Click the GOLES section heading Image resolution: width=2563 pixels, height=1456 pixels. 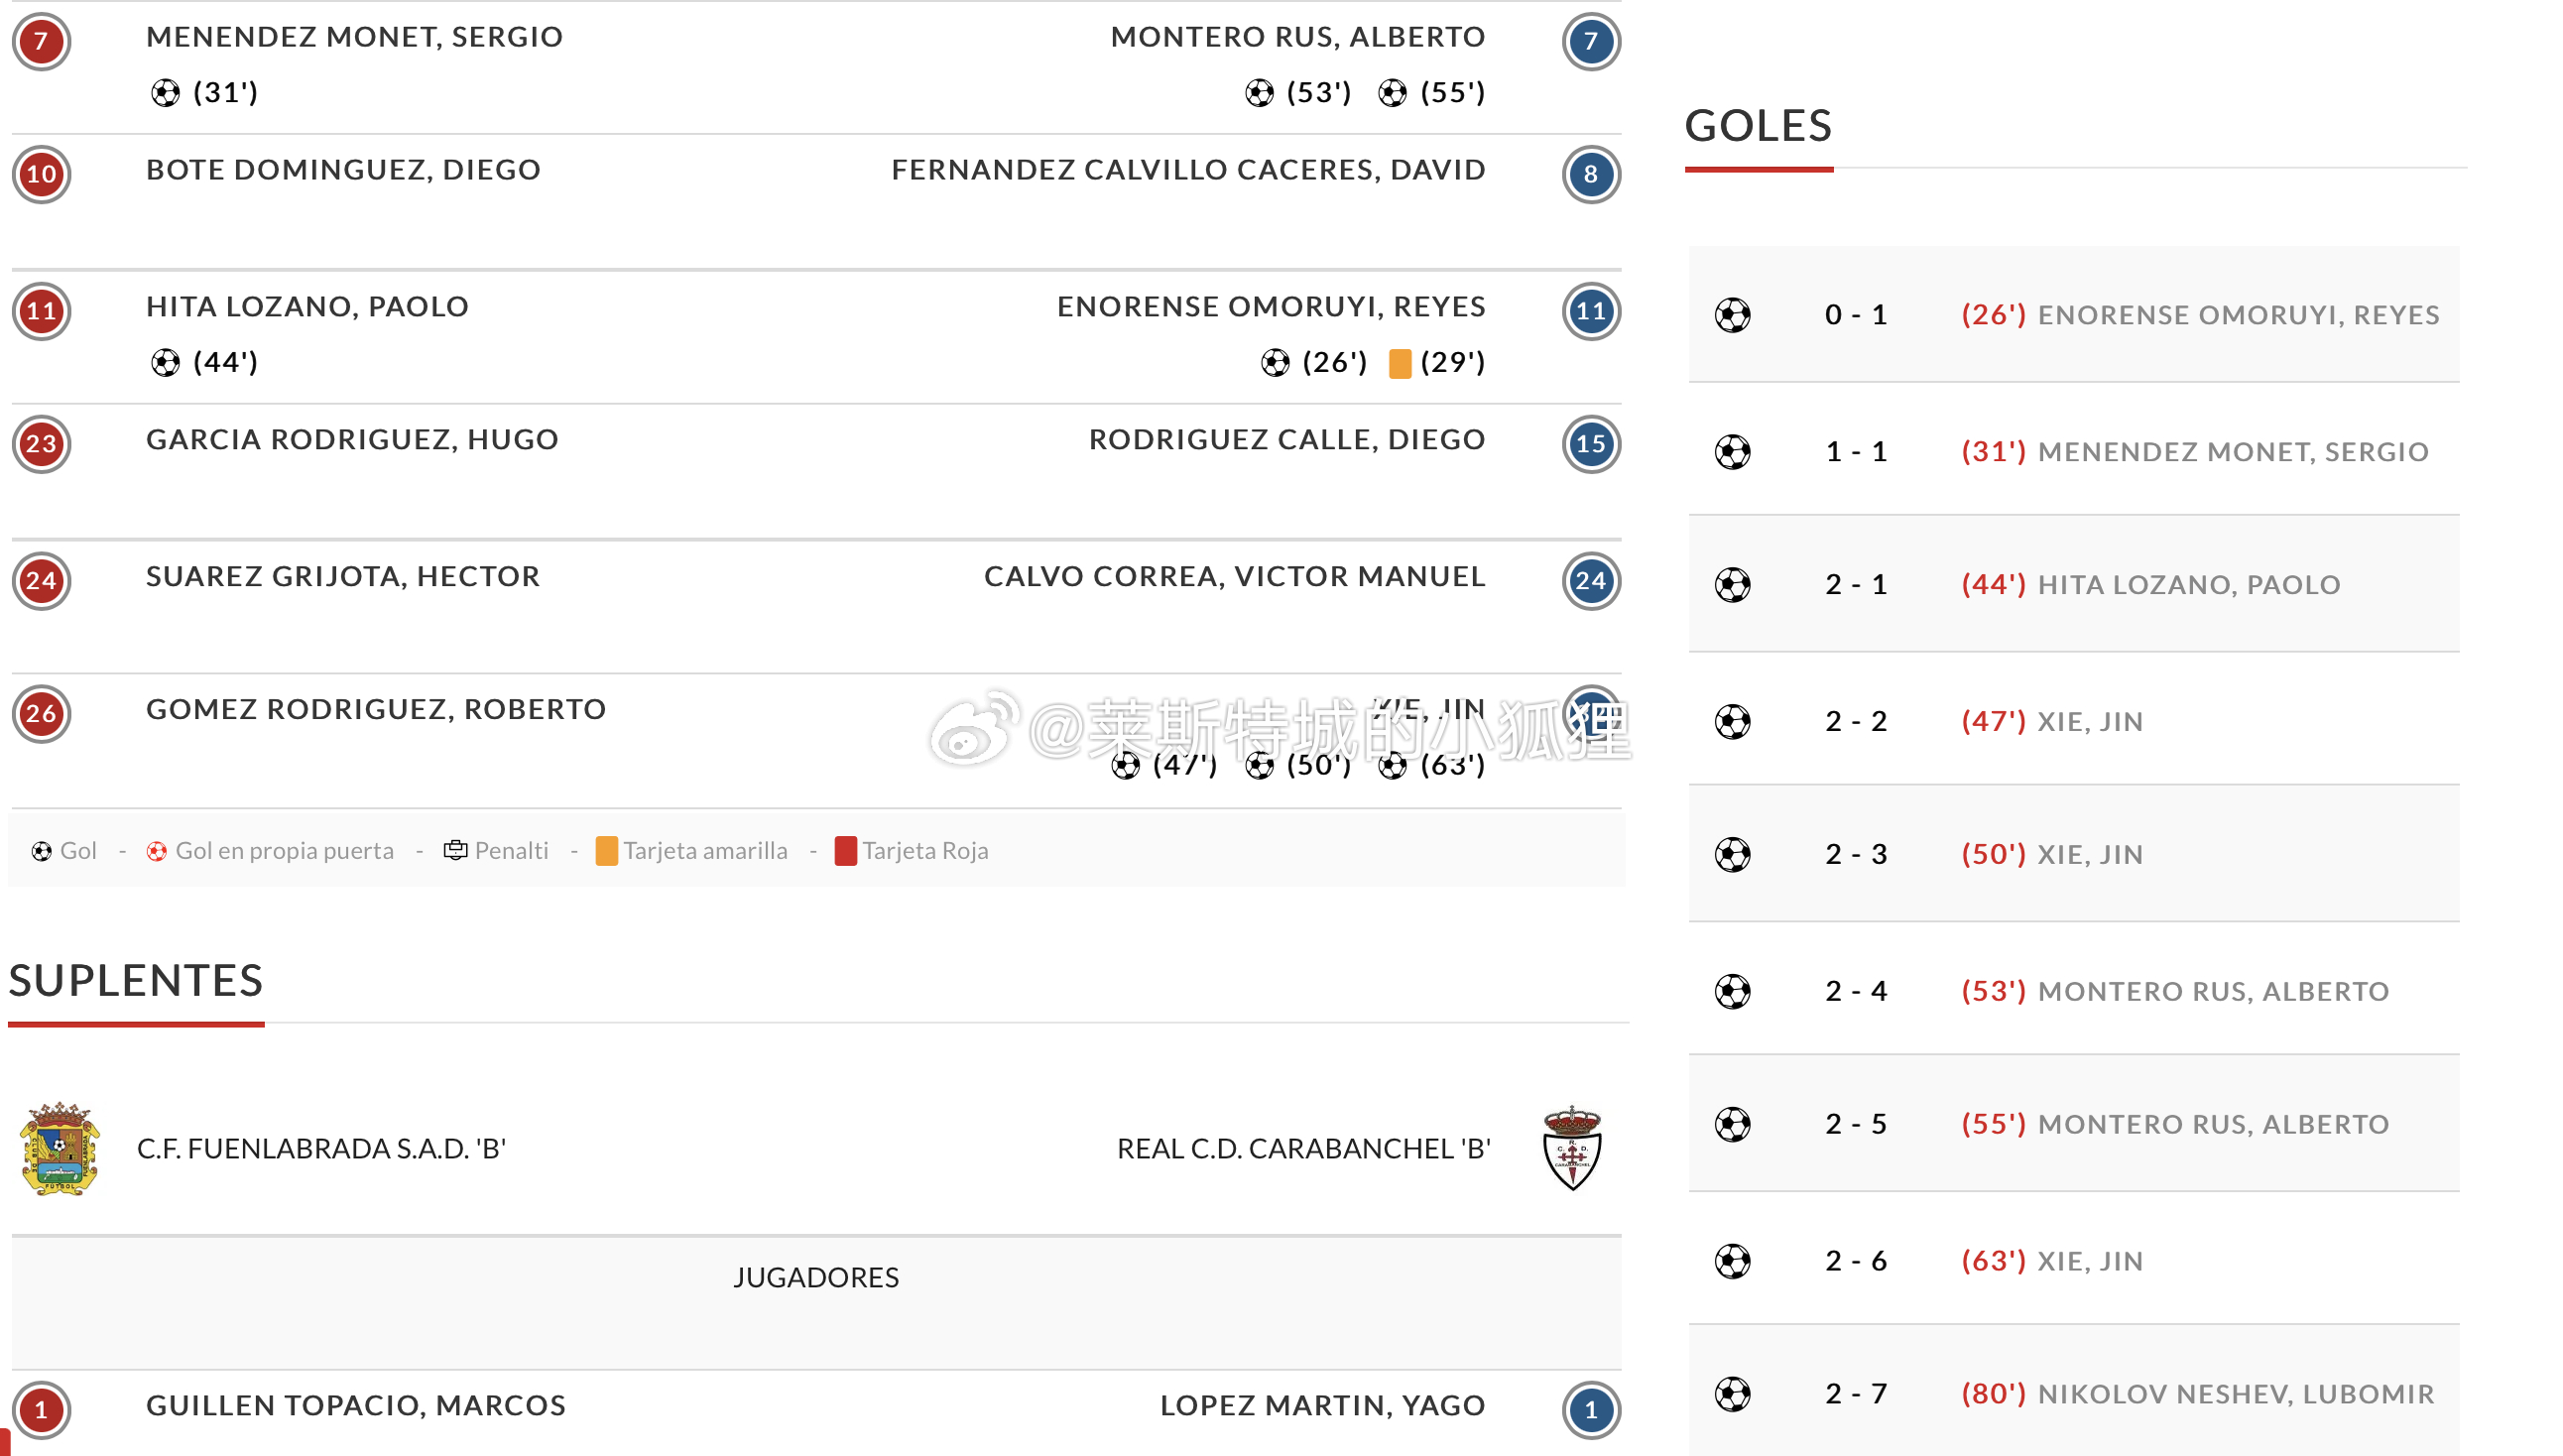(x=1758, y=126)
